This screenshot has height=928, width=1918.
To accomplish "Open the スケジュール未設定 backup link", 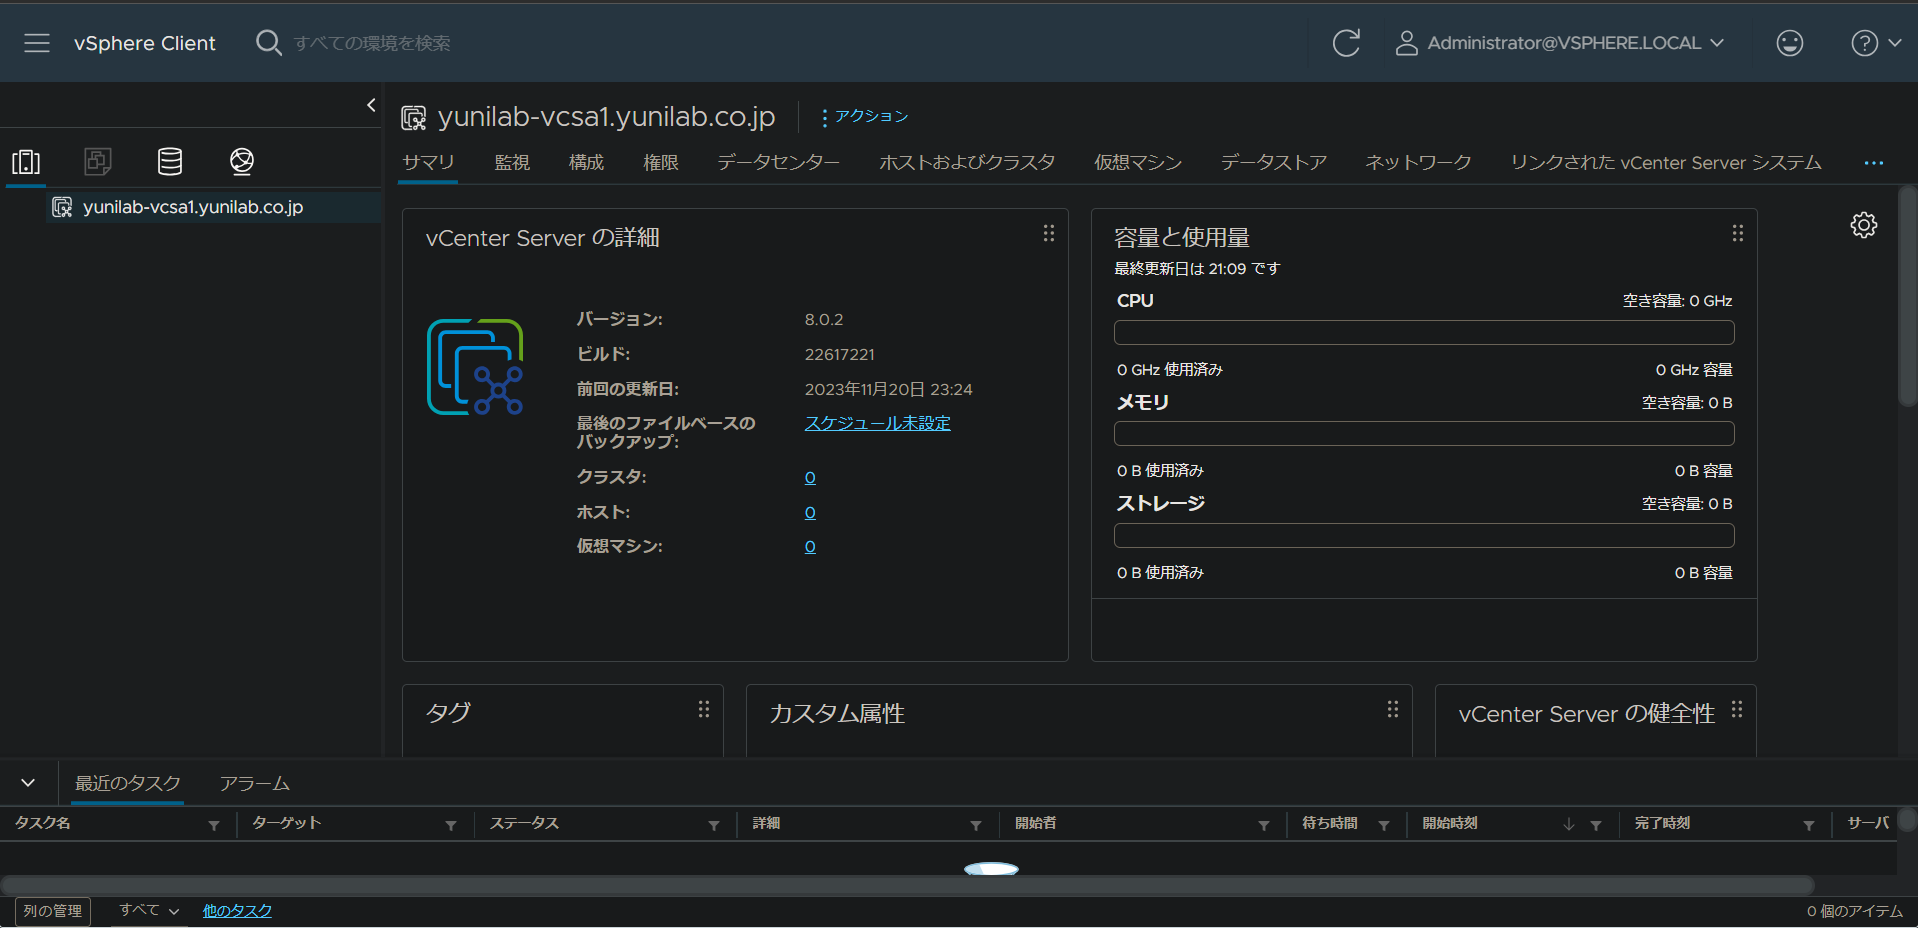I will 878,423.
